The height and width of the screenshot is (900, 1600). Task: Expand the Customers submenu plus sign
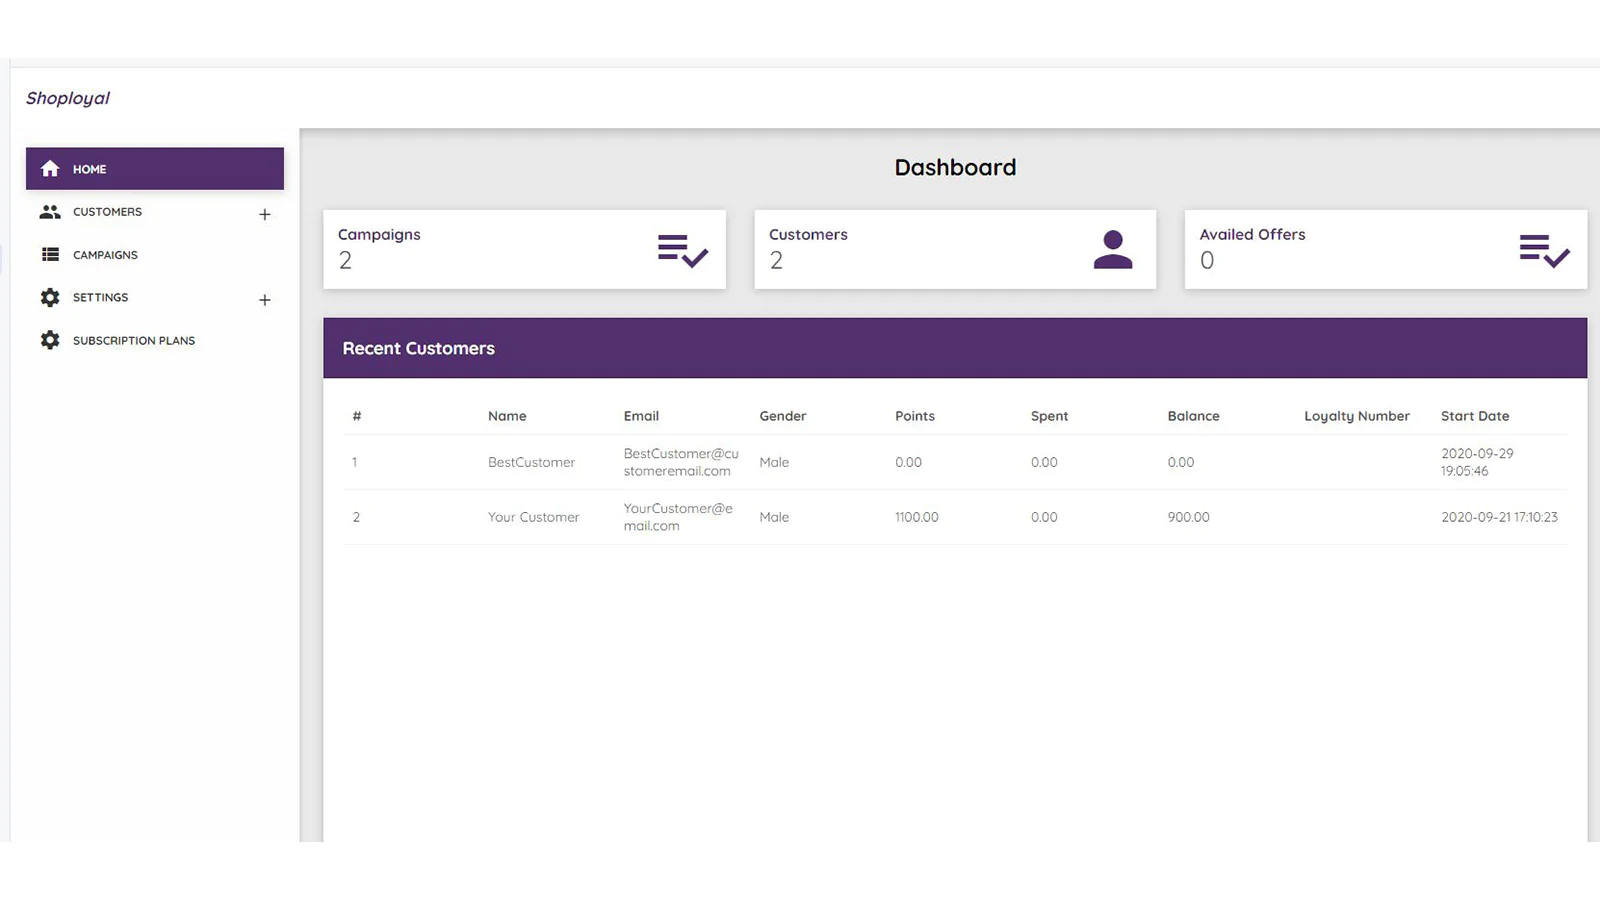(265, 214)
